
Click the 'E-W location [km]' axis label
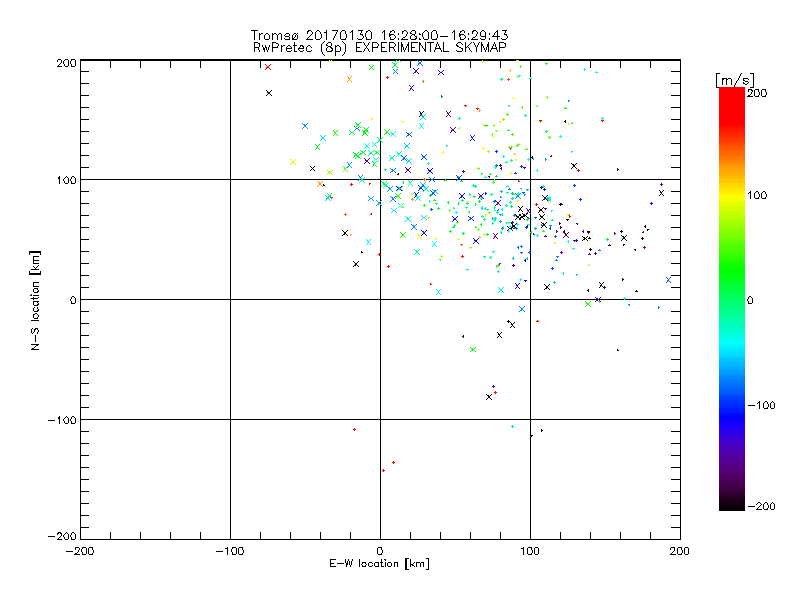coord(379,563)
